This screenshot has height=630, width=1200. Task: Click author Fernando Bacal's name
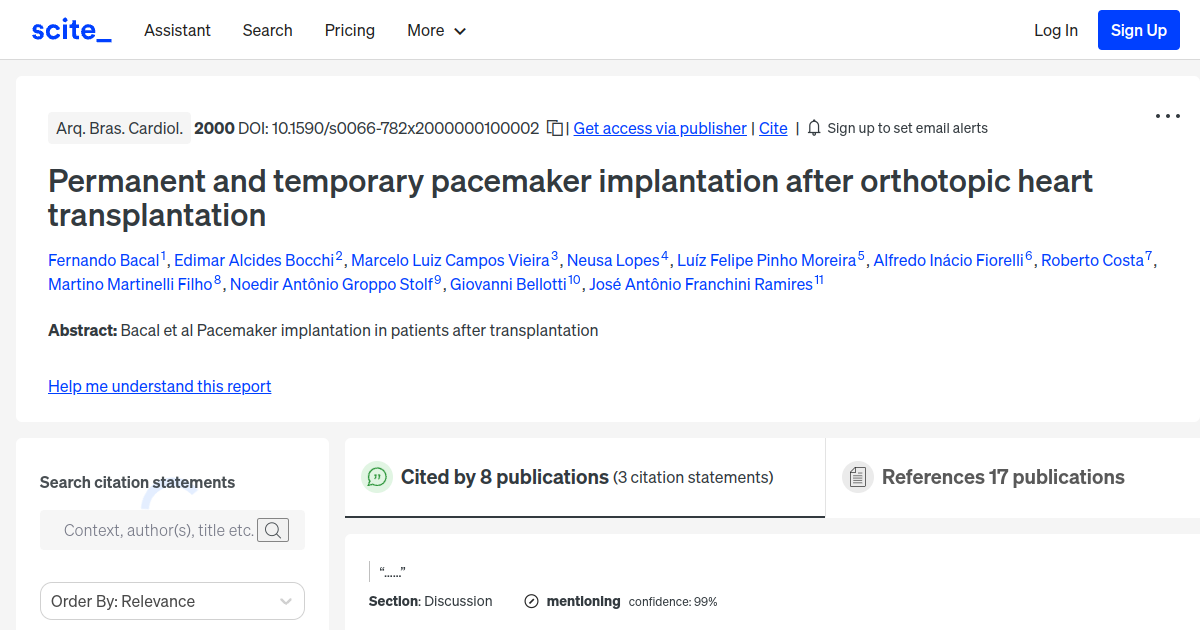click(104, 260)
